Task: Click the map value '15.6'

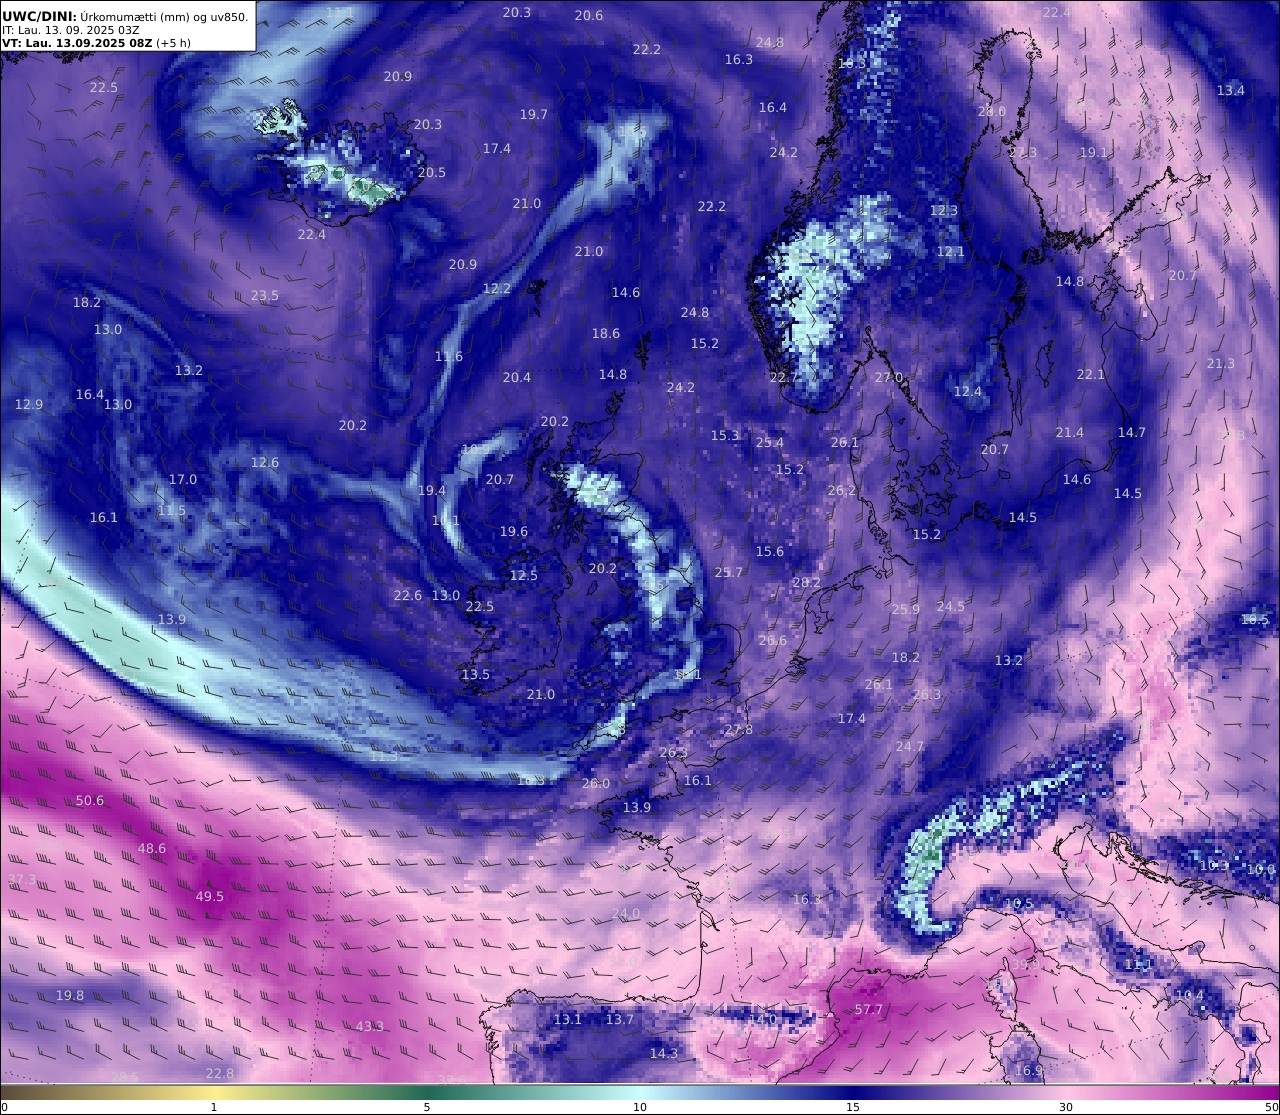Action: (770, 552)
